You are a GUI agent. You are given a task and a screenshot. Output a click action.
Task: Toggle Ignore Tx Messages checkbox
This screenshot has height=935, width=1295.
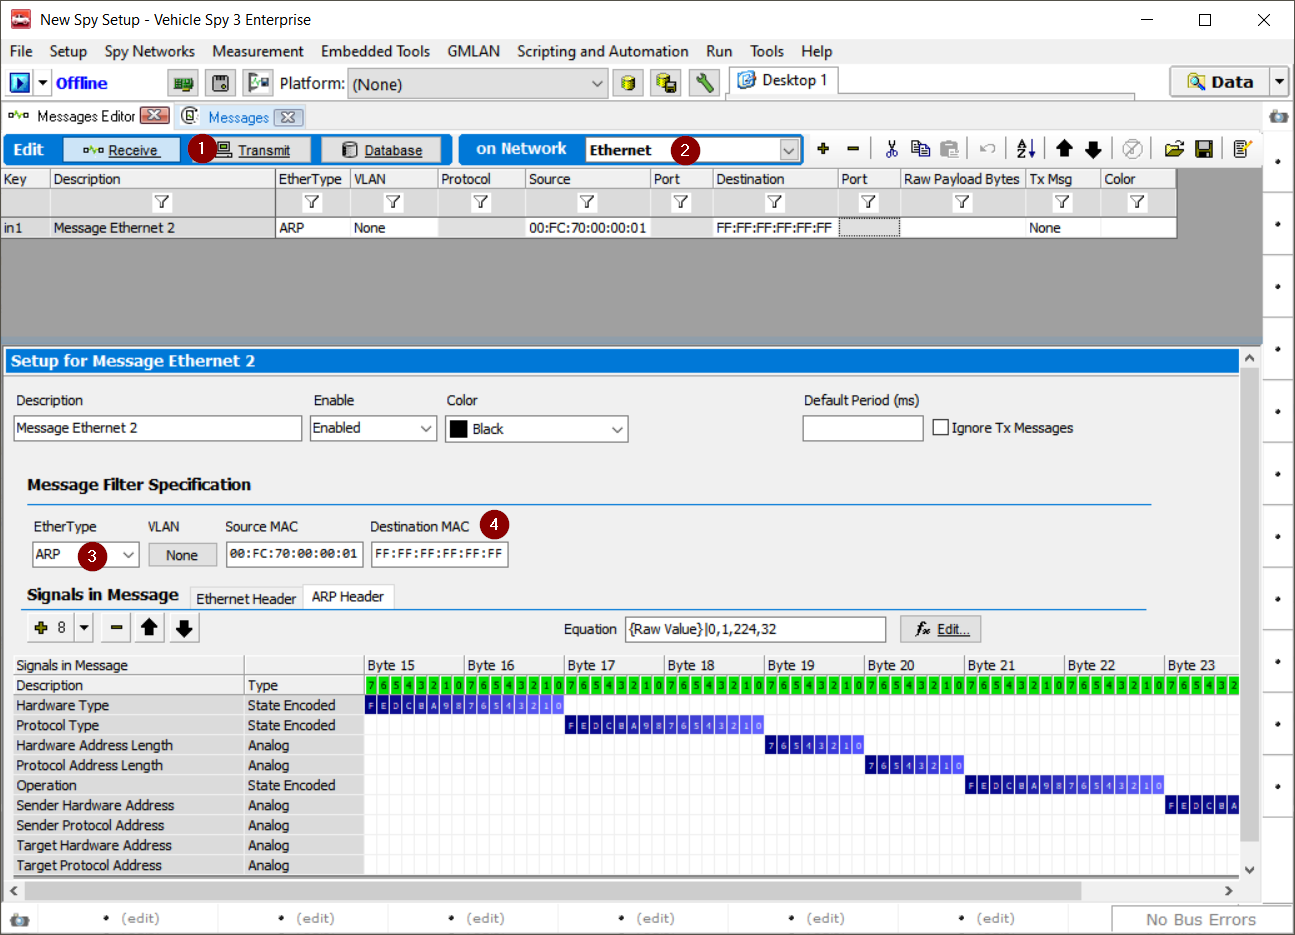940,427
